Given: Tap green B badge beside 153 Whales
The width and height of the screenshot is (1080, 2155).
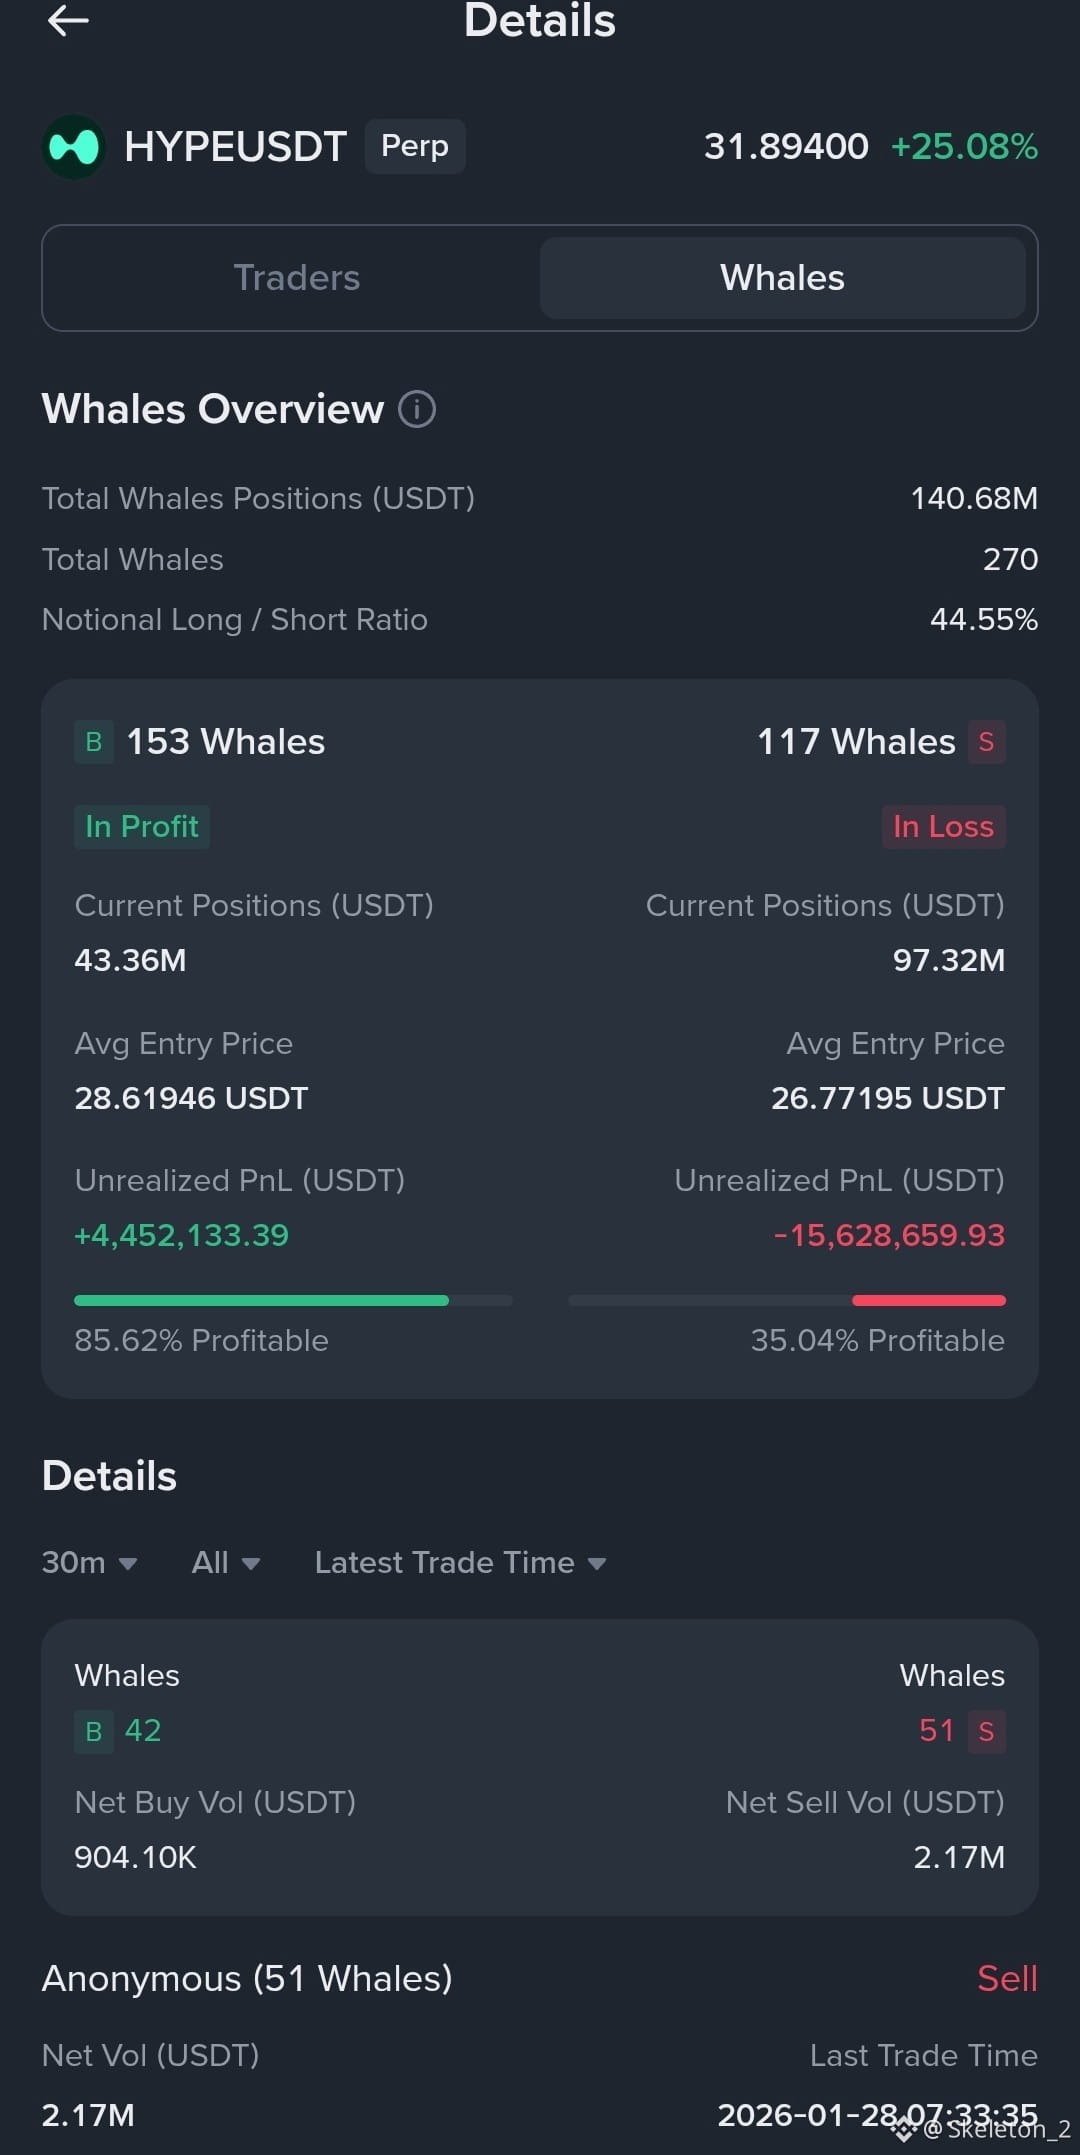Looking at the screenshot, I should [x=93, y=742].
